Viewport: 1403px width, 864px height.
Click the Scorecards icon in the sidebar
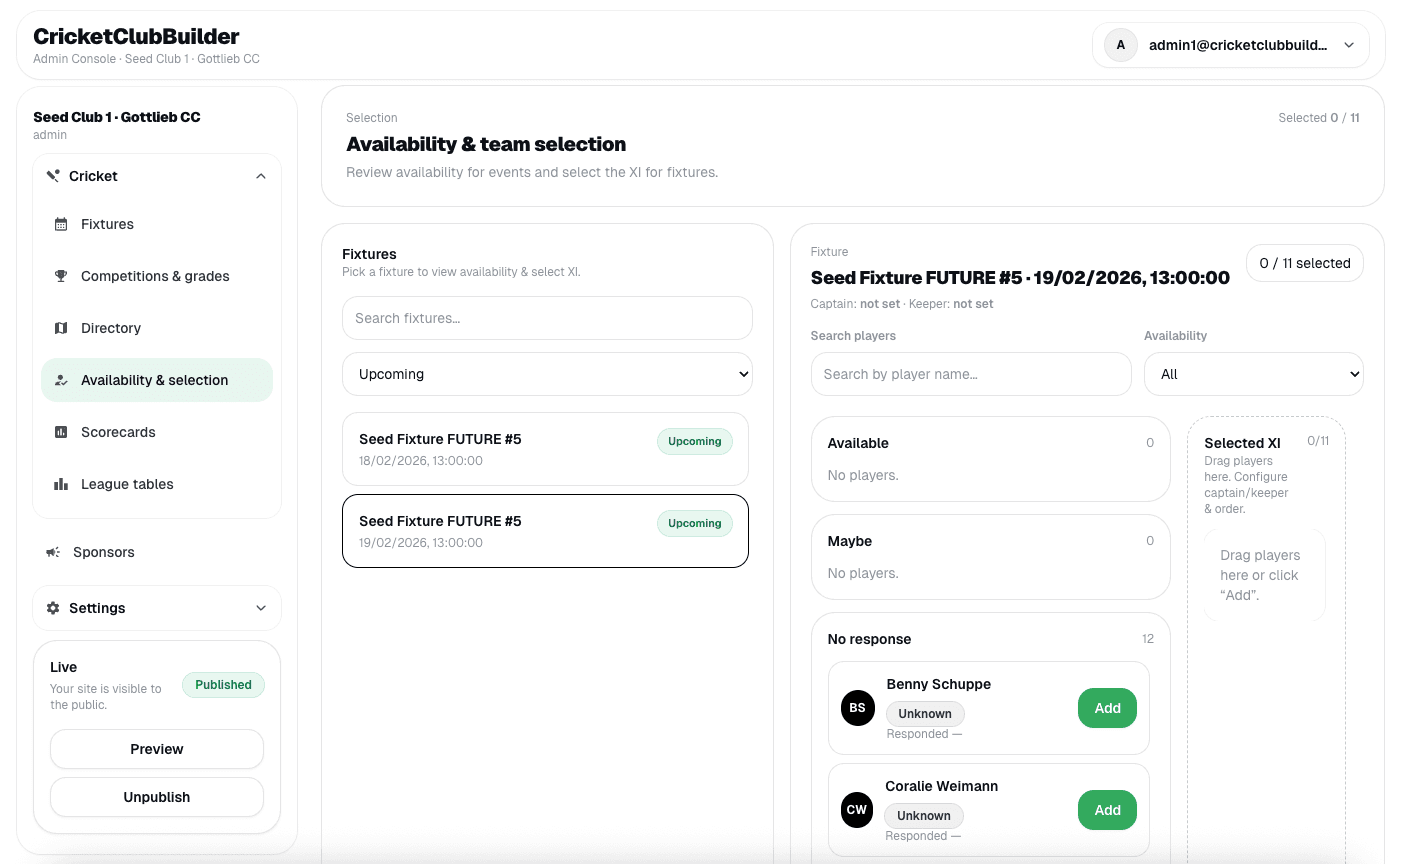[x=61, y=432]
